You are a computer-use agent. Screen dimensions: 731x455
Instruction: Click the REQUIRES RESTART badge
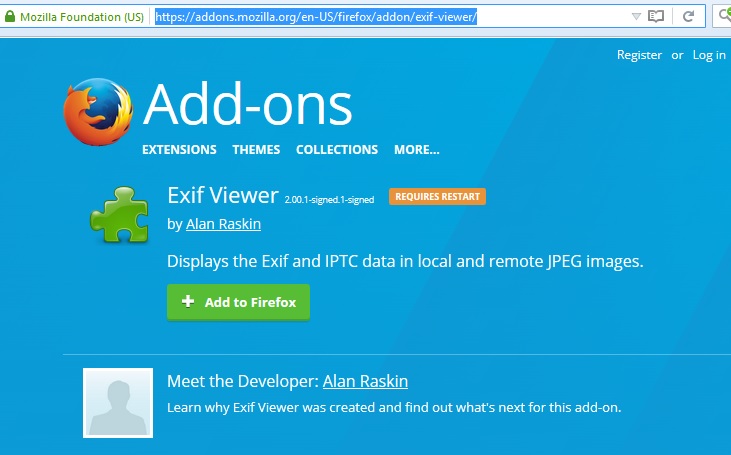click(x=437, y=197)
